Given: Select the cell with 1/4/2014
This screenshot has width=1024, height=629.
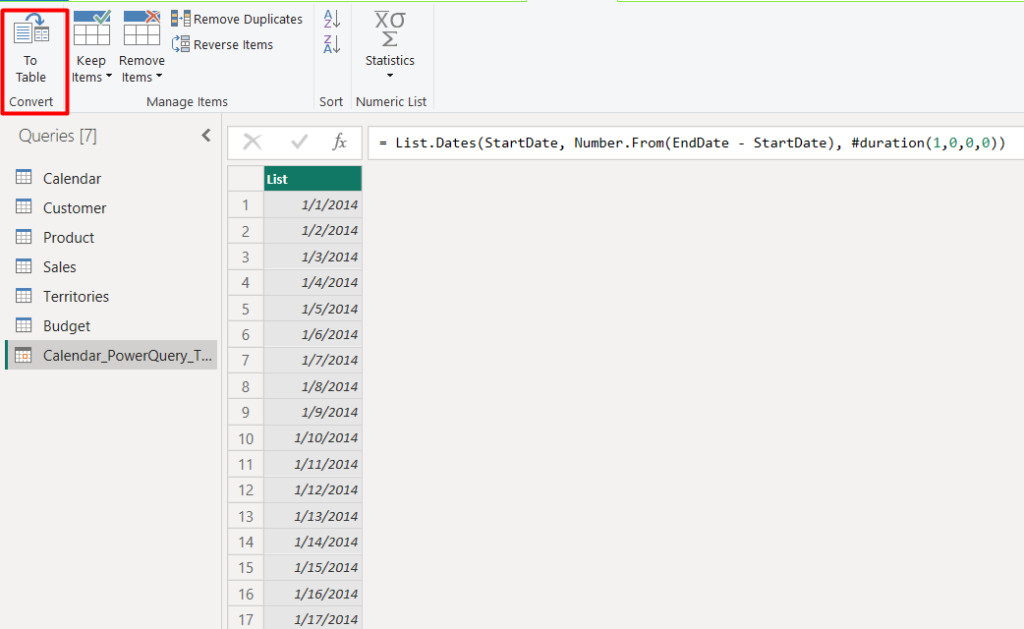Looking at the screenshot, I should pyautogui.click(x=313, y=282).
